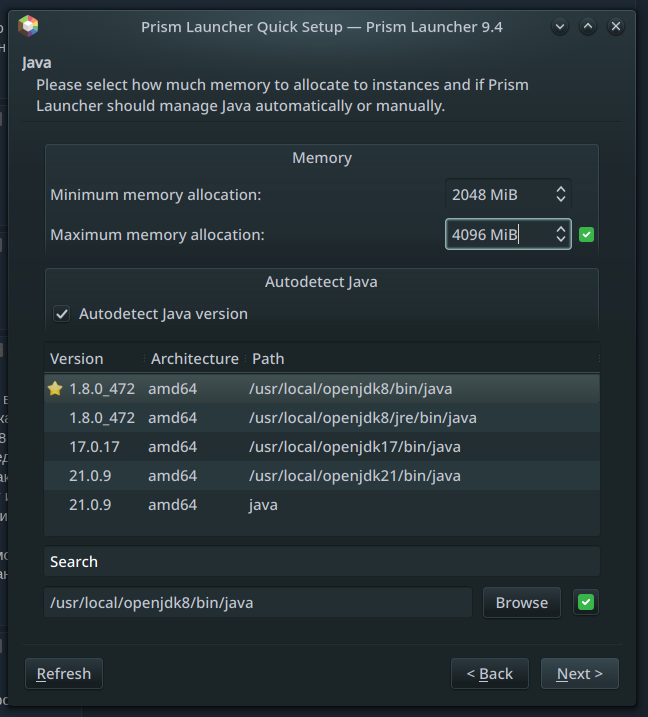
Task: Click the green check icon beside maximum memory
Action: pos(587,235)
